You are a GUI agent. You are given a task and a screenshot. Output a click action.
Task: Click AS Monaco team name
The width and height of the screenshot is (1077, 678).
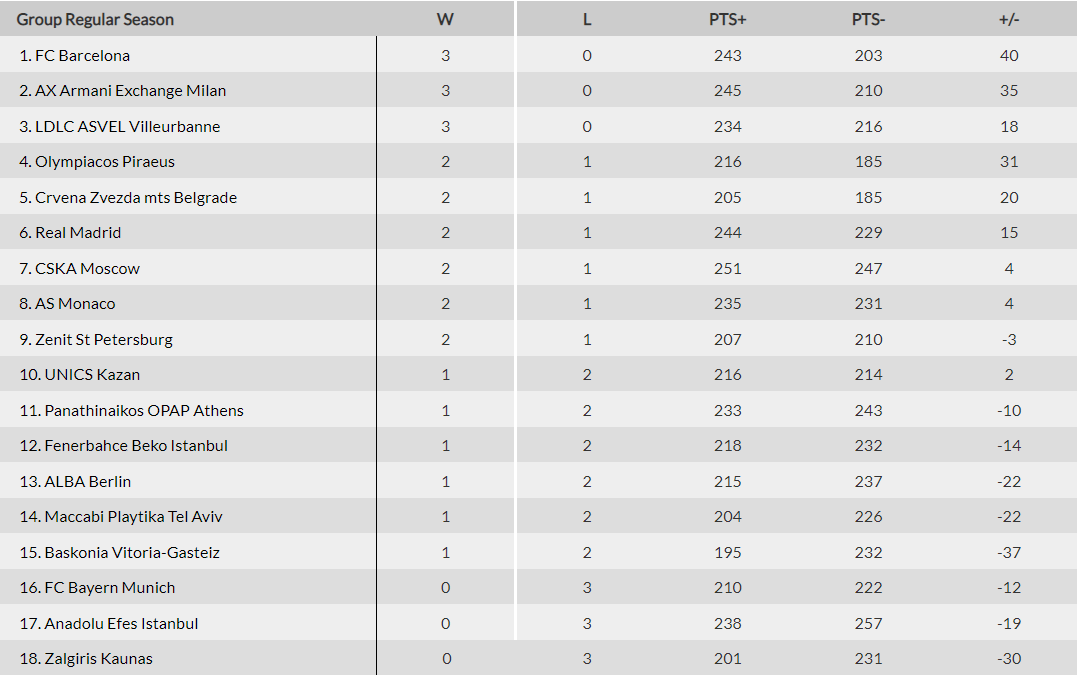point(75,304)
